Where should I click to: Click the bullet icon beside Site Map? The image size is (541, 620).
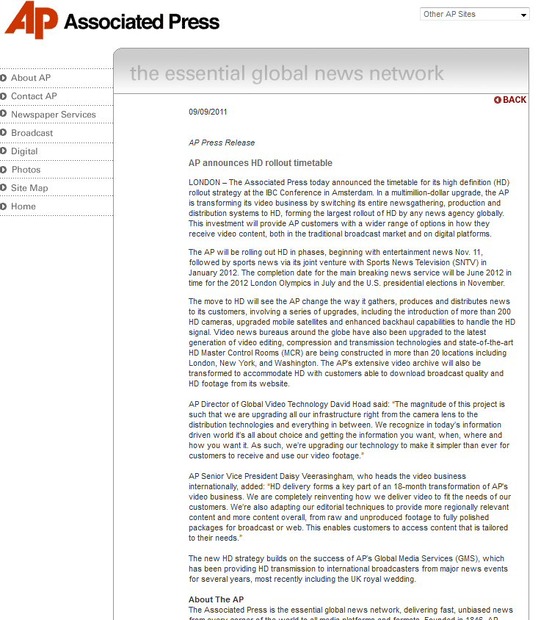pos(3,187)
